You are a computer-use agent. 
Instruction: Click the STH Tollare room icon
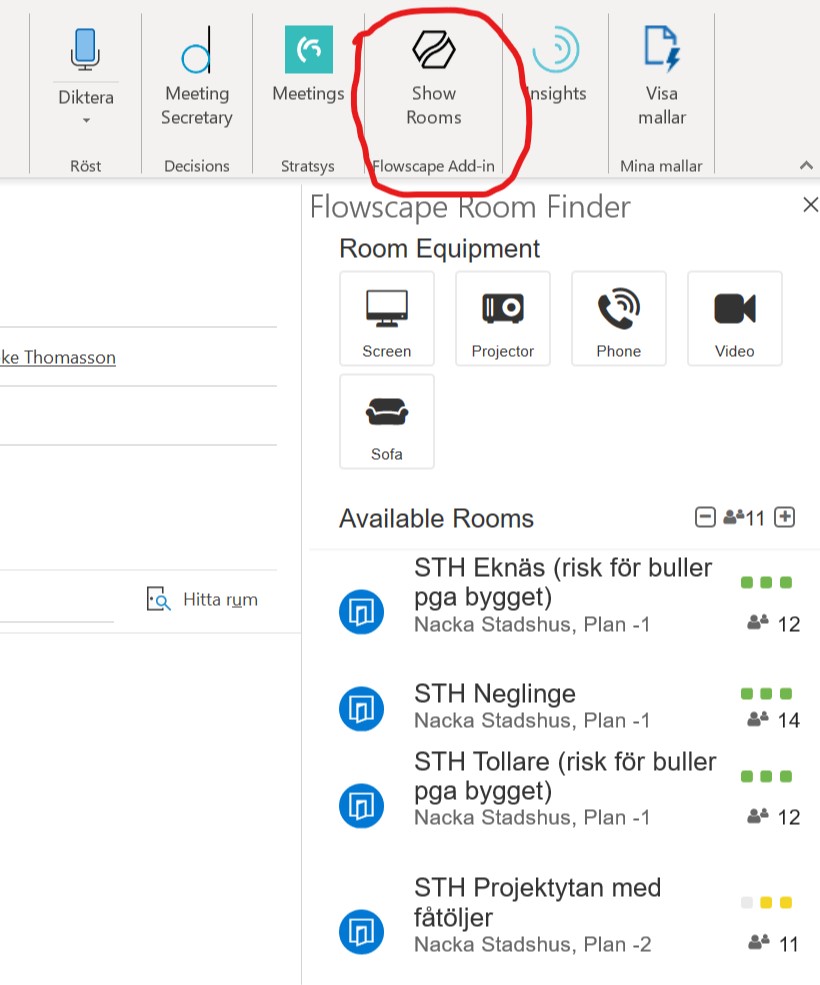coord(361,805)
